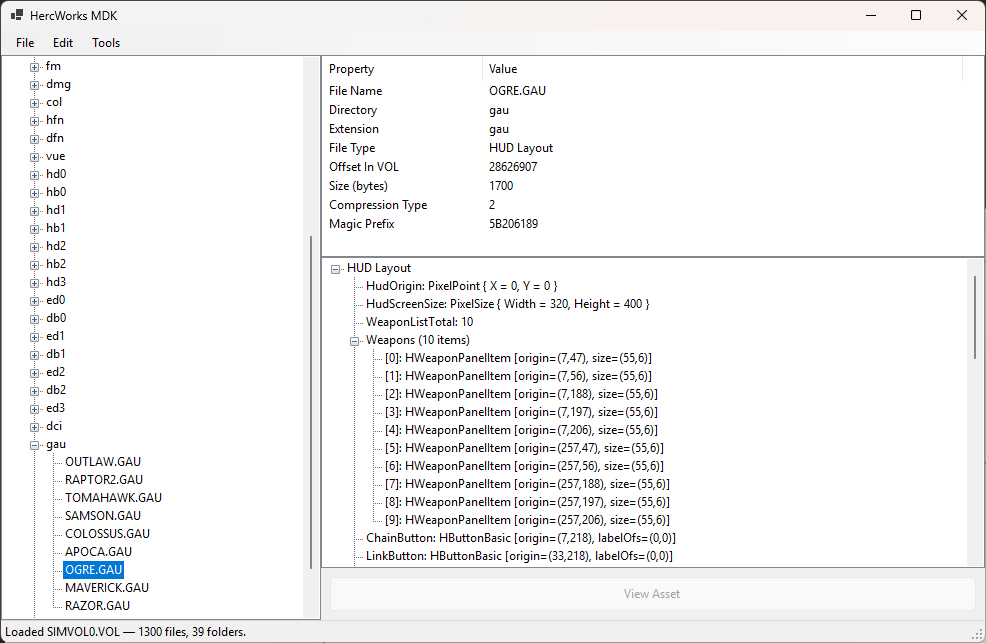Expand the hb2 folder node
The image size is (986, 643).
[x=35, y=265]
